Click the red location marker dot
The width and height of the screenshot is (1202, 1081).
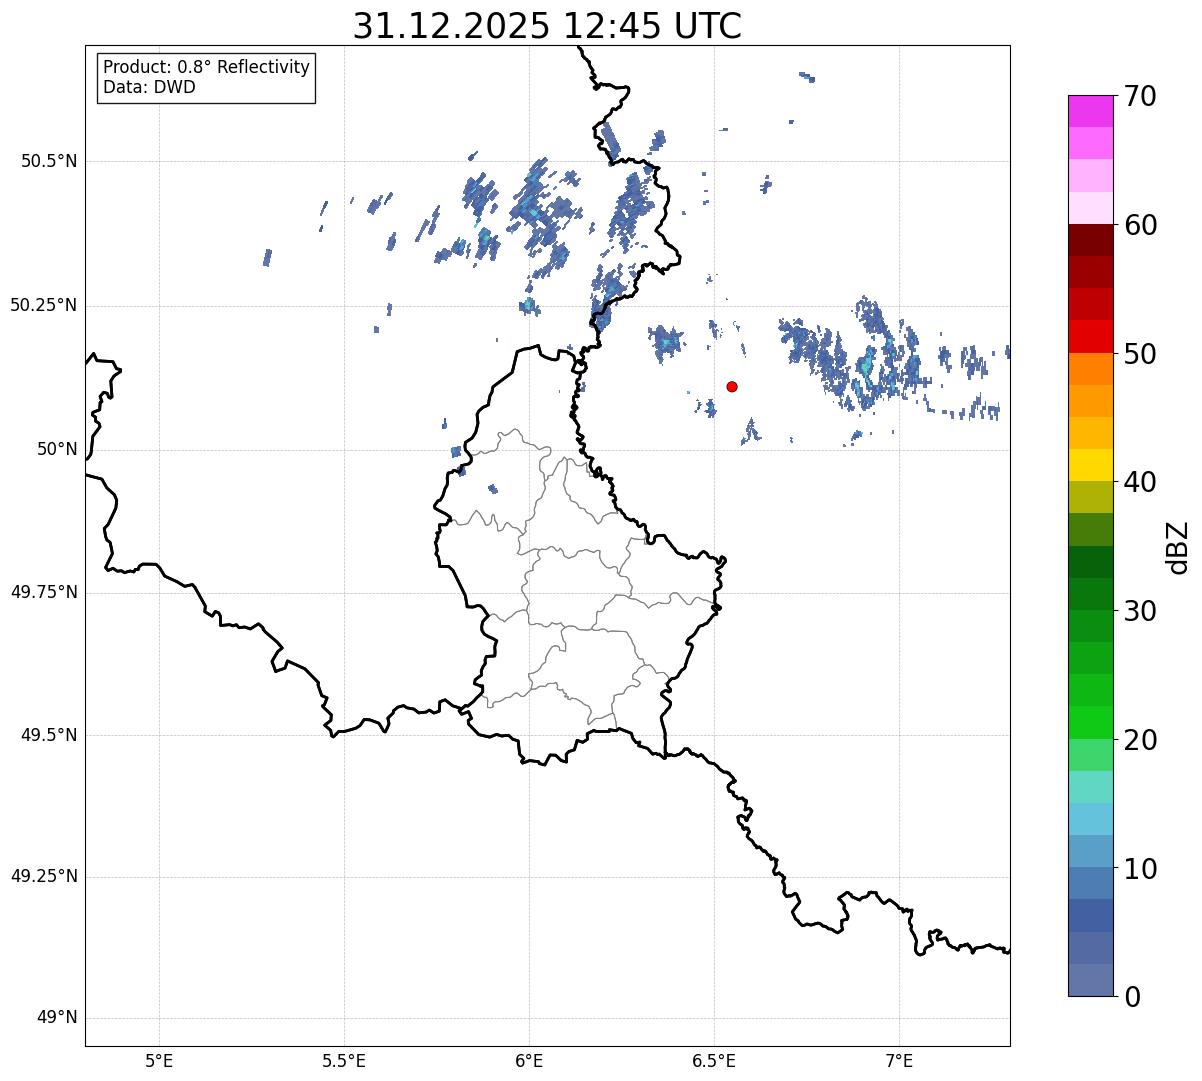coord(732,386)
